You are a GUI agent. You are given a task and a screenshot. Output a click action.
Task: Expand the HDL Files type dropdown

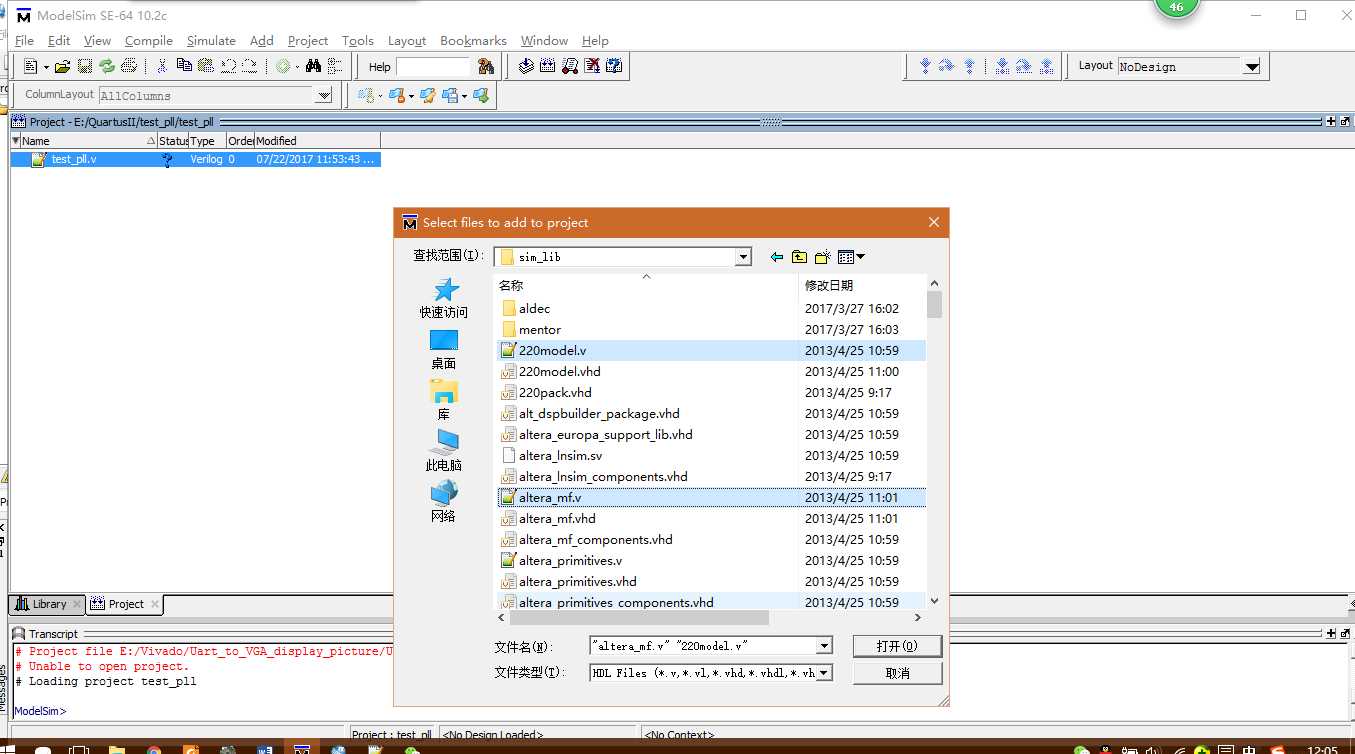[x=824, y=673]
